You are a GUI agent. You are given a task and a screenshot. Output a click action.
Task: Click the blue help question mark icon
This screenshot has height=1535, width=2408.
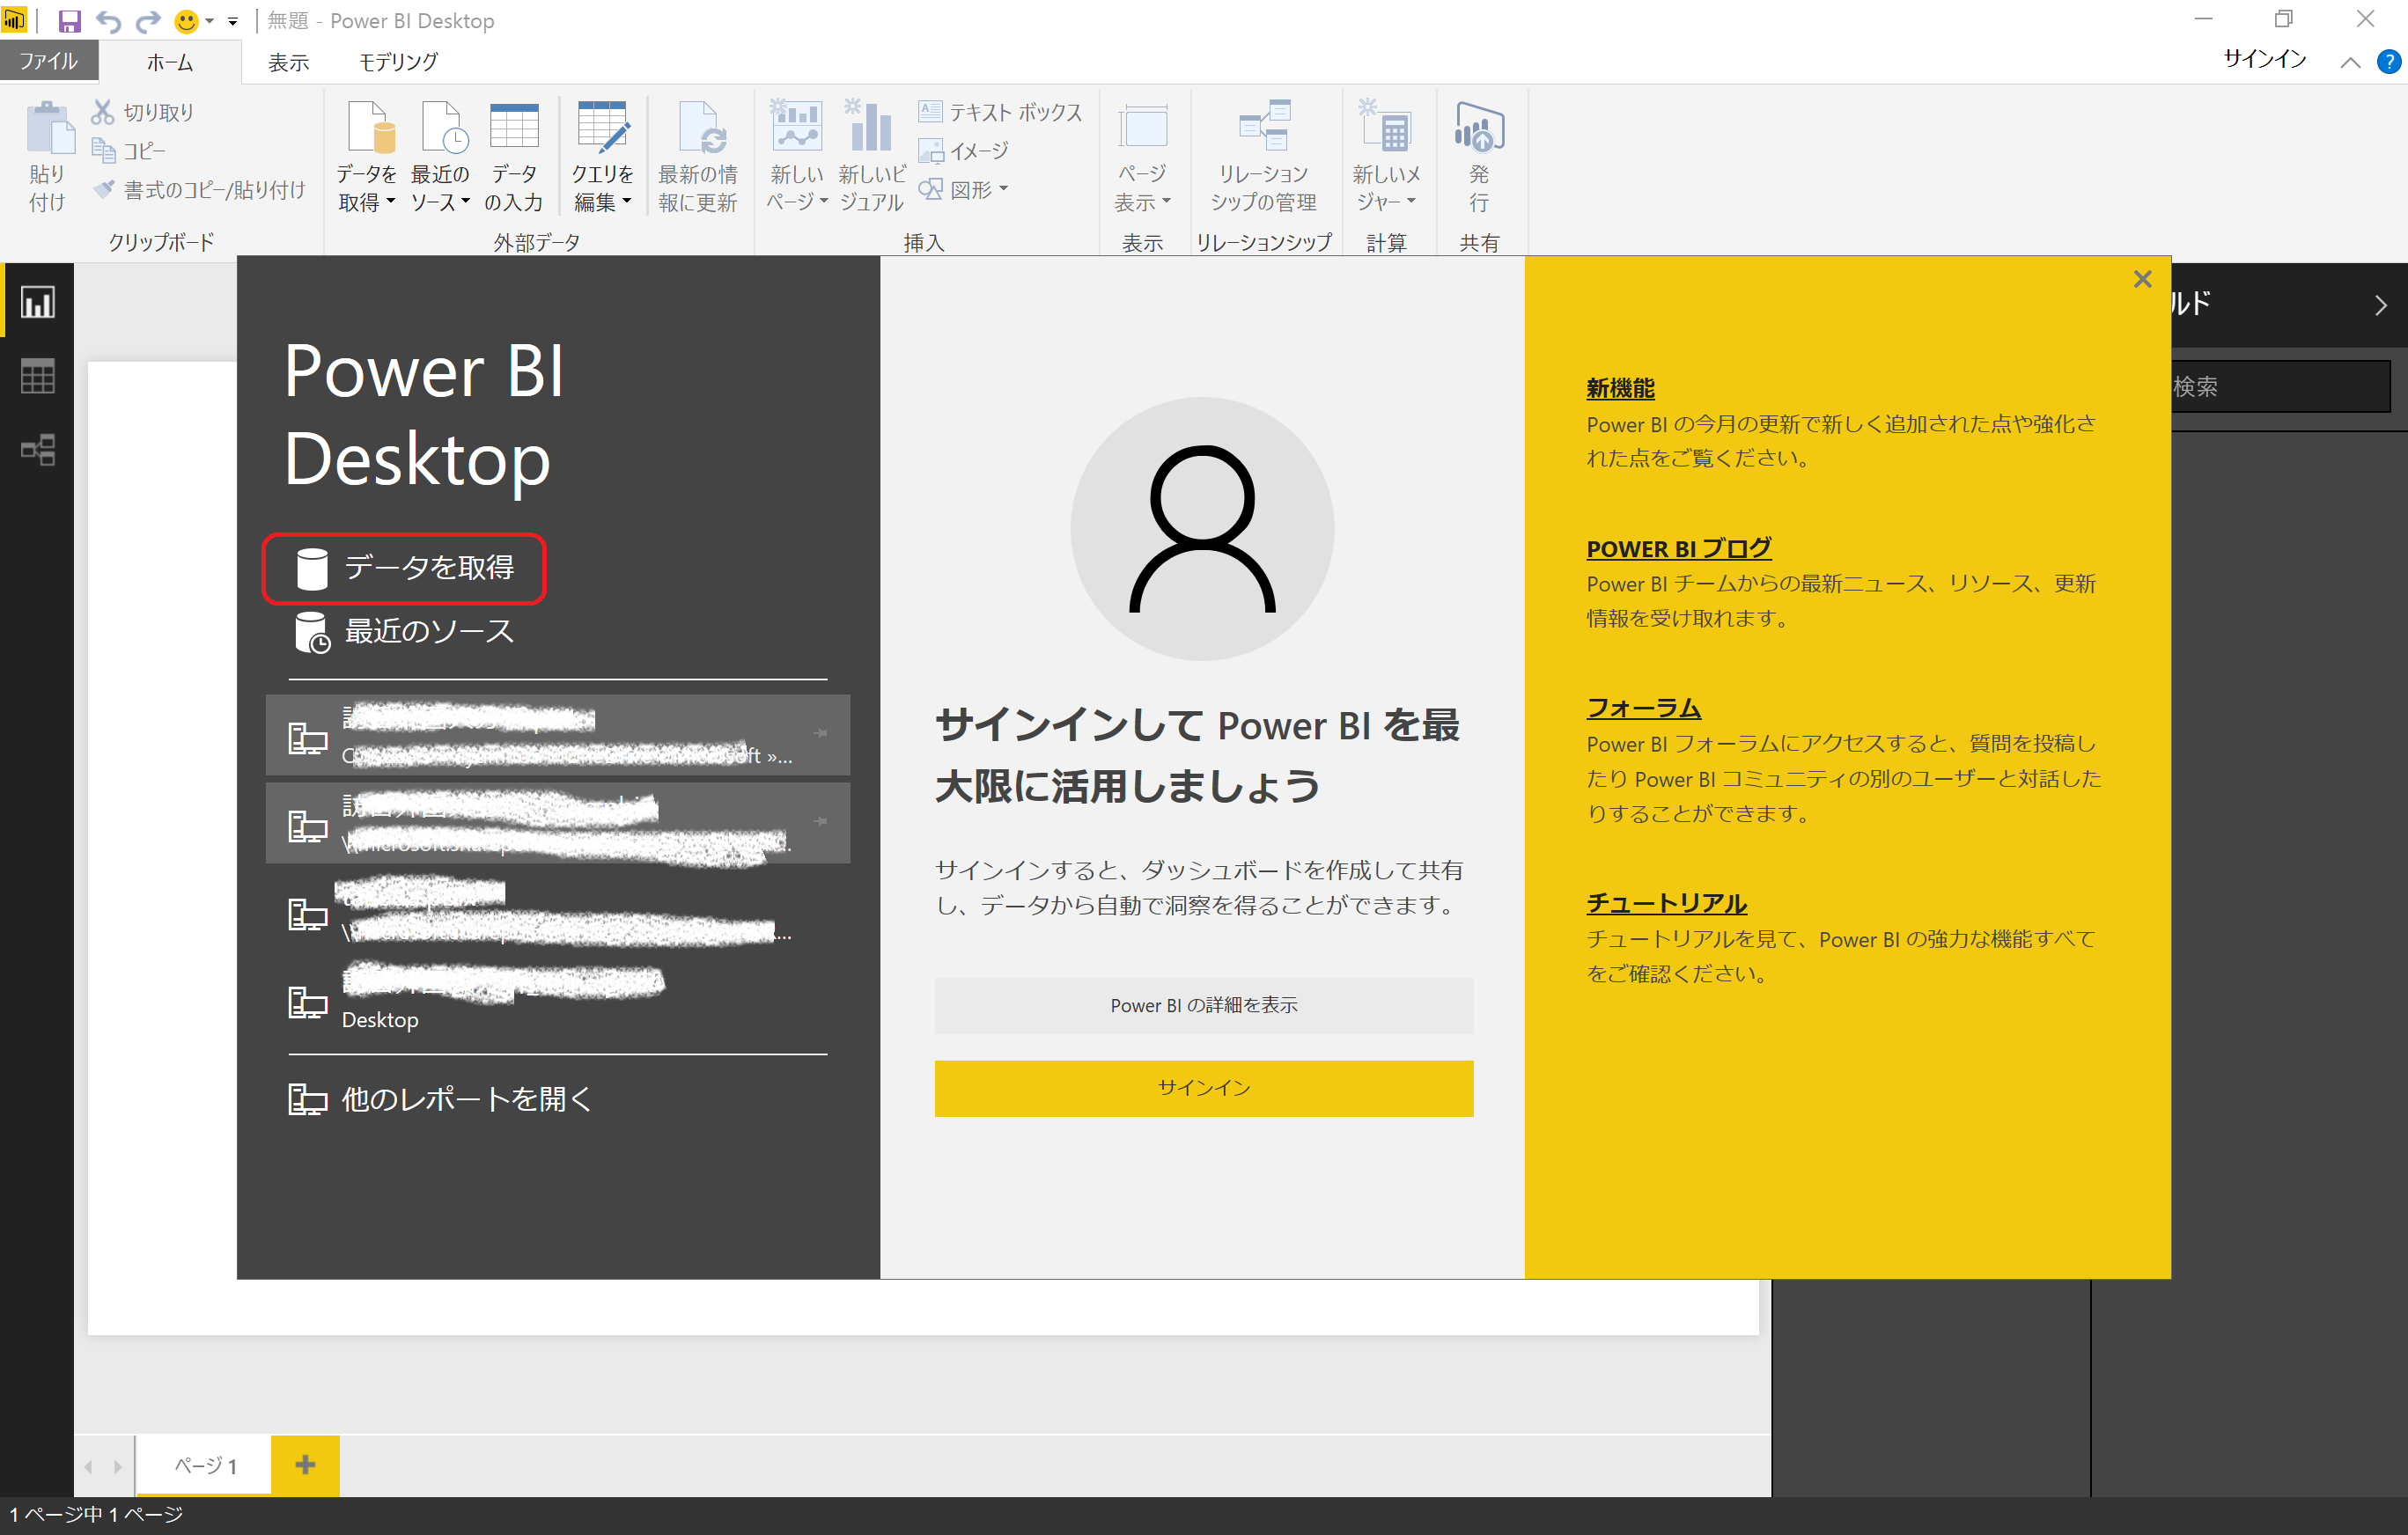pos(2389,62)
